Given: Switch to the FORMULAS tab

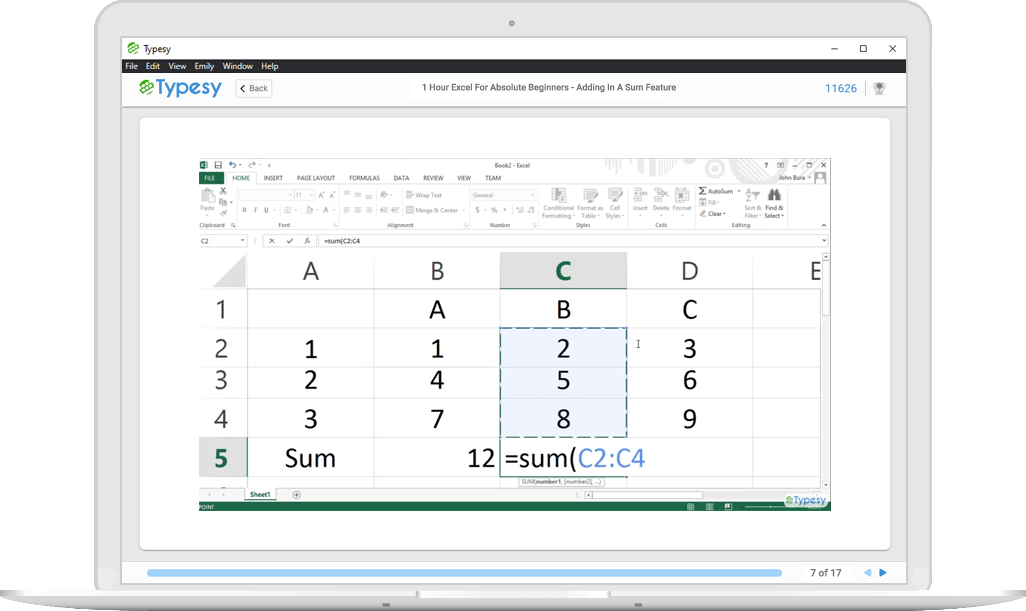Looking at the screenshot, I should 364,178.
